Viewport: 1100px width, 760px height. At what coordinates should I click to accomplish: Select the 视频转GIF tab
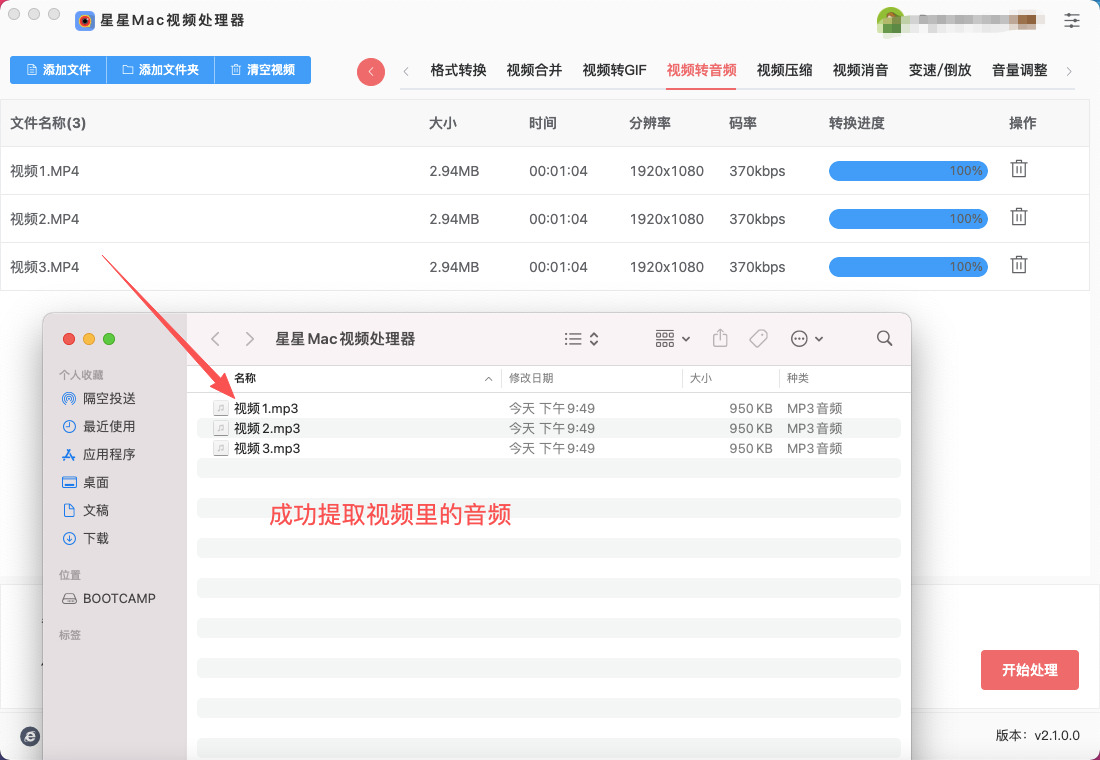614,70
